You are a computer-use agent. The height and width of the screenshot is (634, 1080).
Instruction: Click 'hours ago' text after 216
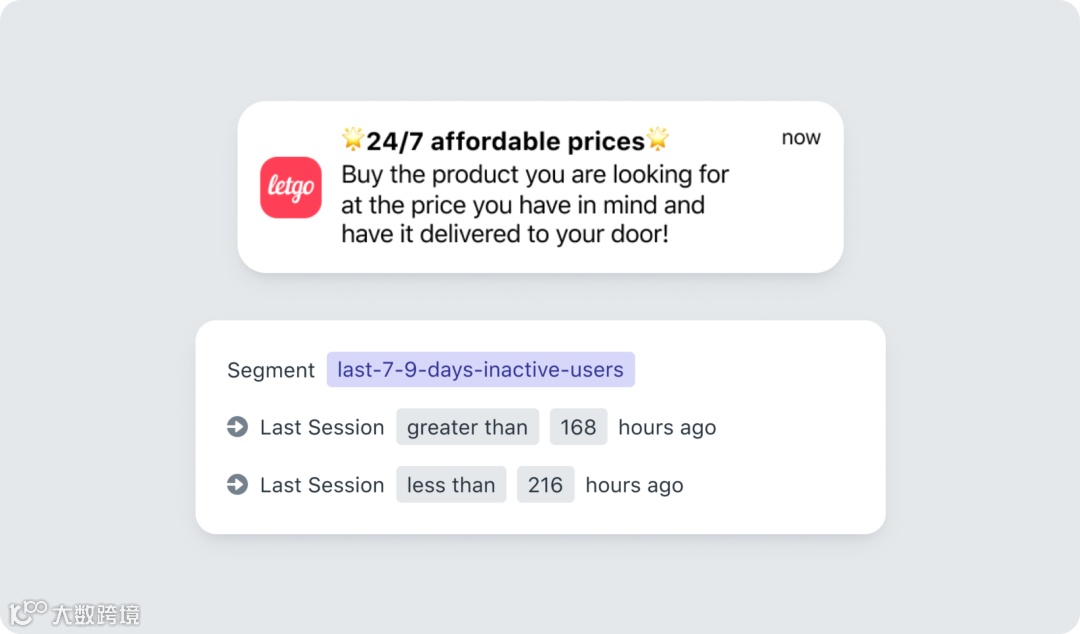[x=634, y=485]
